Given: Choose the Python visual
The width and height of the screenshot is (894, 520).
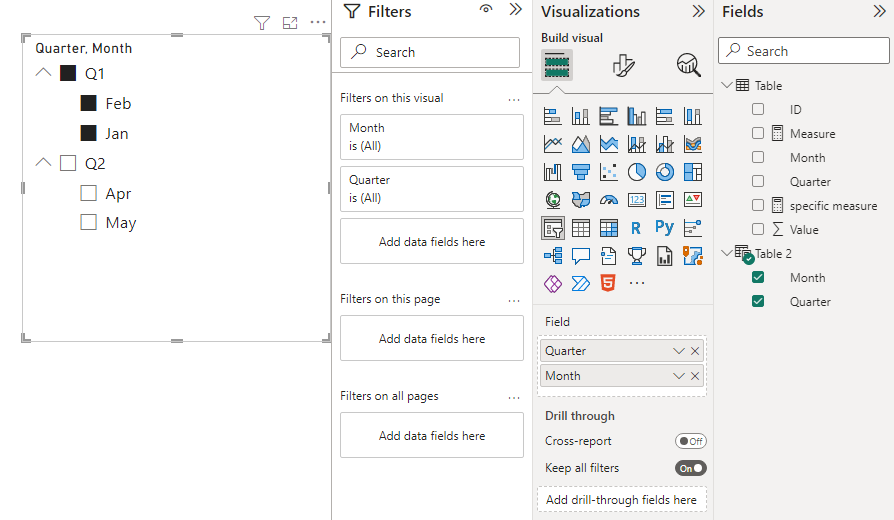Looking at the screenshot, I should (664, 228).
